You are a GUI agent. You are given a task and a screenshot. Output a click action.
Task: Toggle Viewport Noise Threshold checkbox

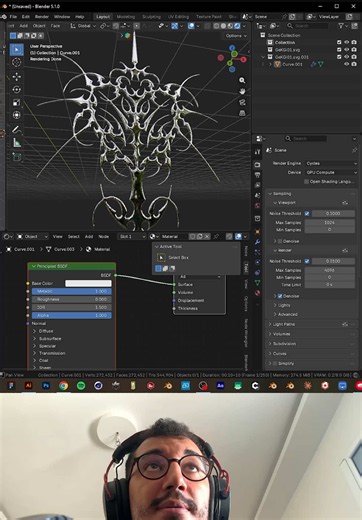[x=307, y=213]
